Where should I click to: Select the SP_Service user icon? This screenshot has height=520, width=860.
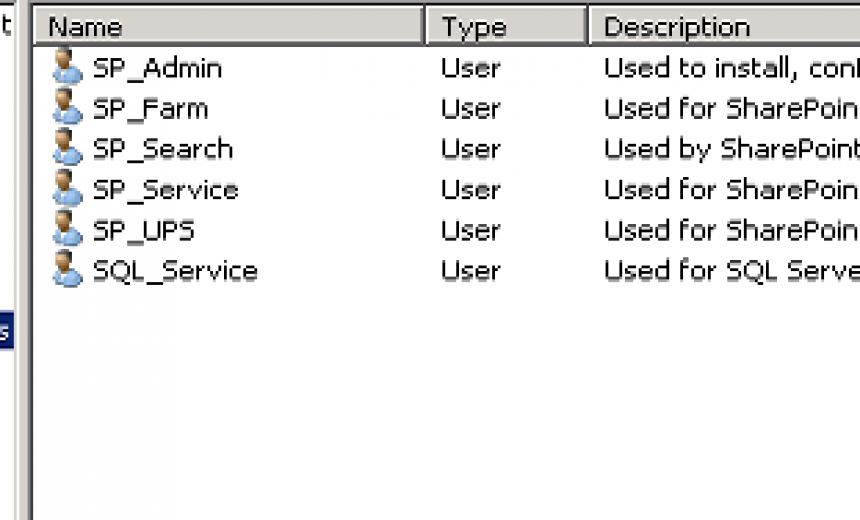click(x=67, y=188)
